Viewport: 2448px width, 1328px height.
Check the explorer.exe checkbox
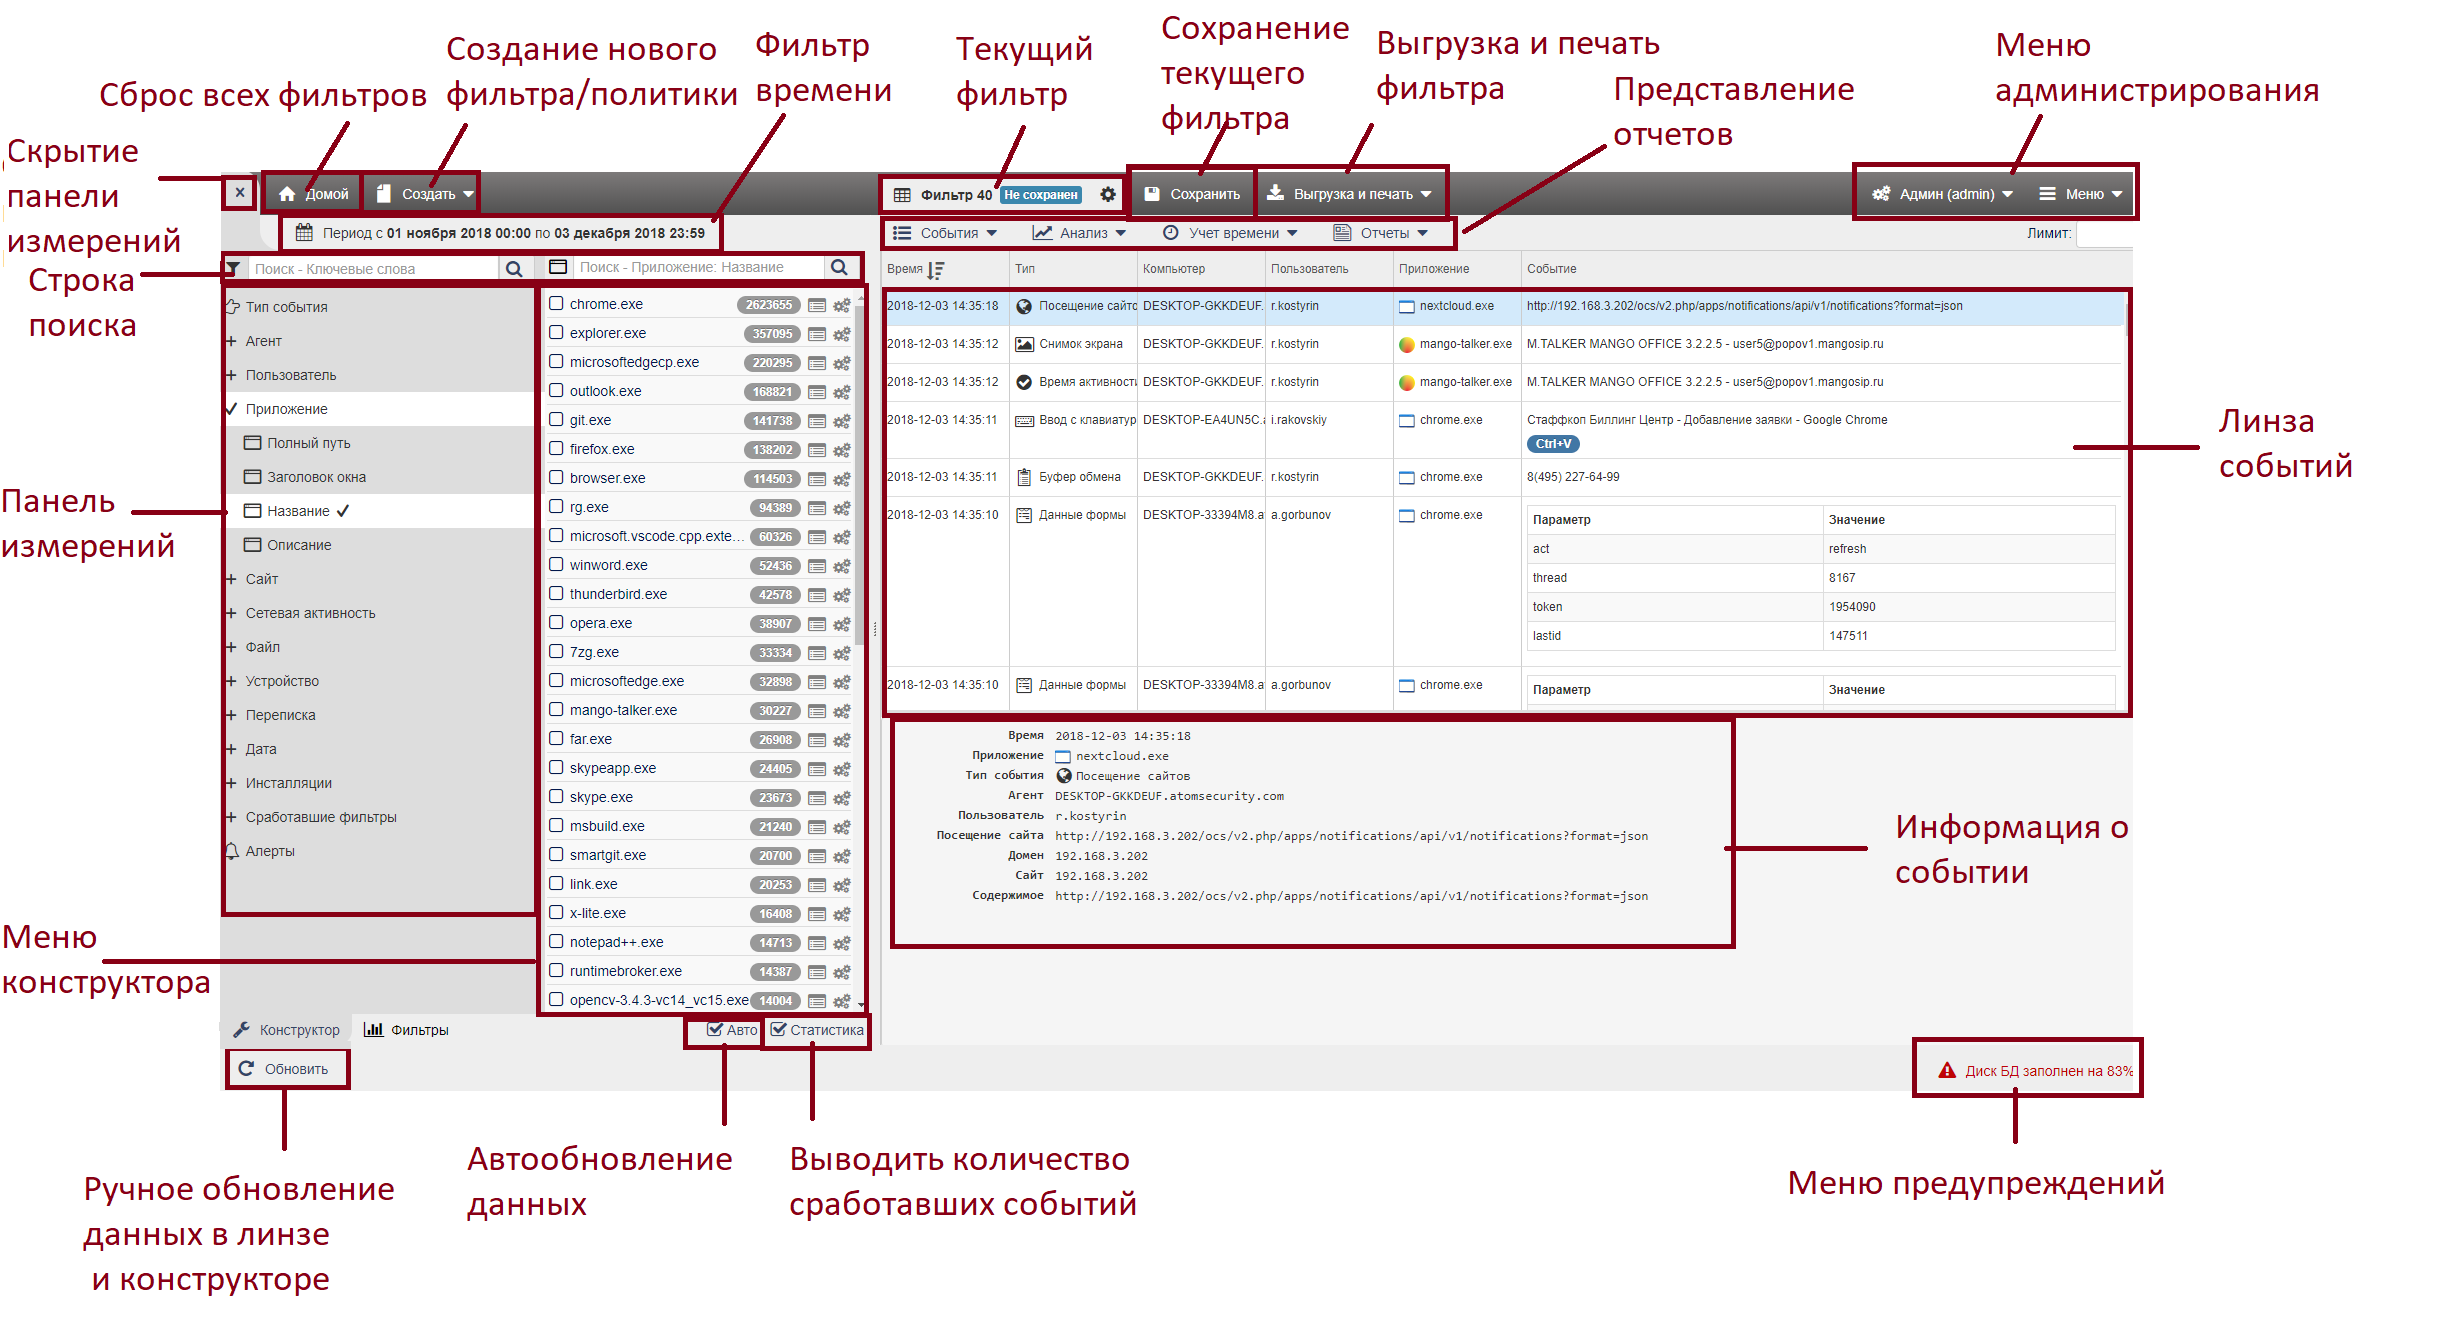point(556,333)
